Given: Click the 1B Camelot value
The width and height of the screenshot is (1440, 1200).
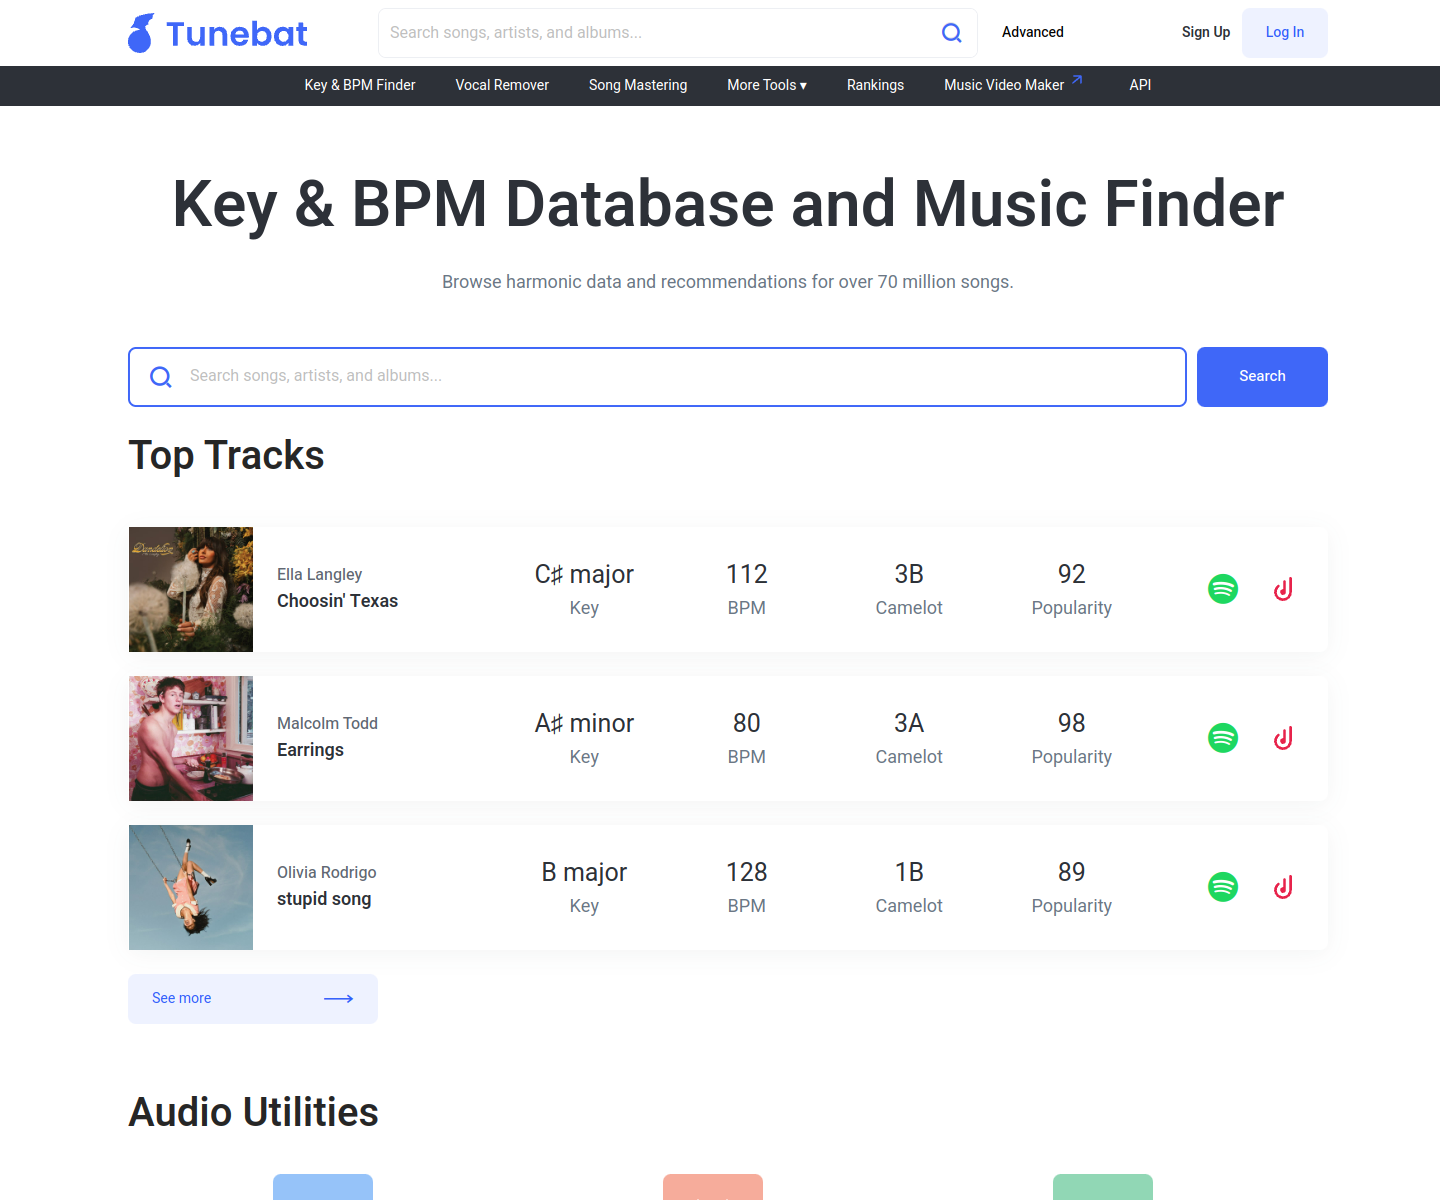Looking at the screenshot, I should click(x=909, y=872).
